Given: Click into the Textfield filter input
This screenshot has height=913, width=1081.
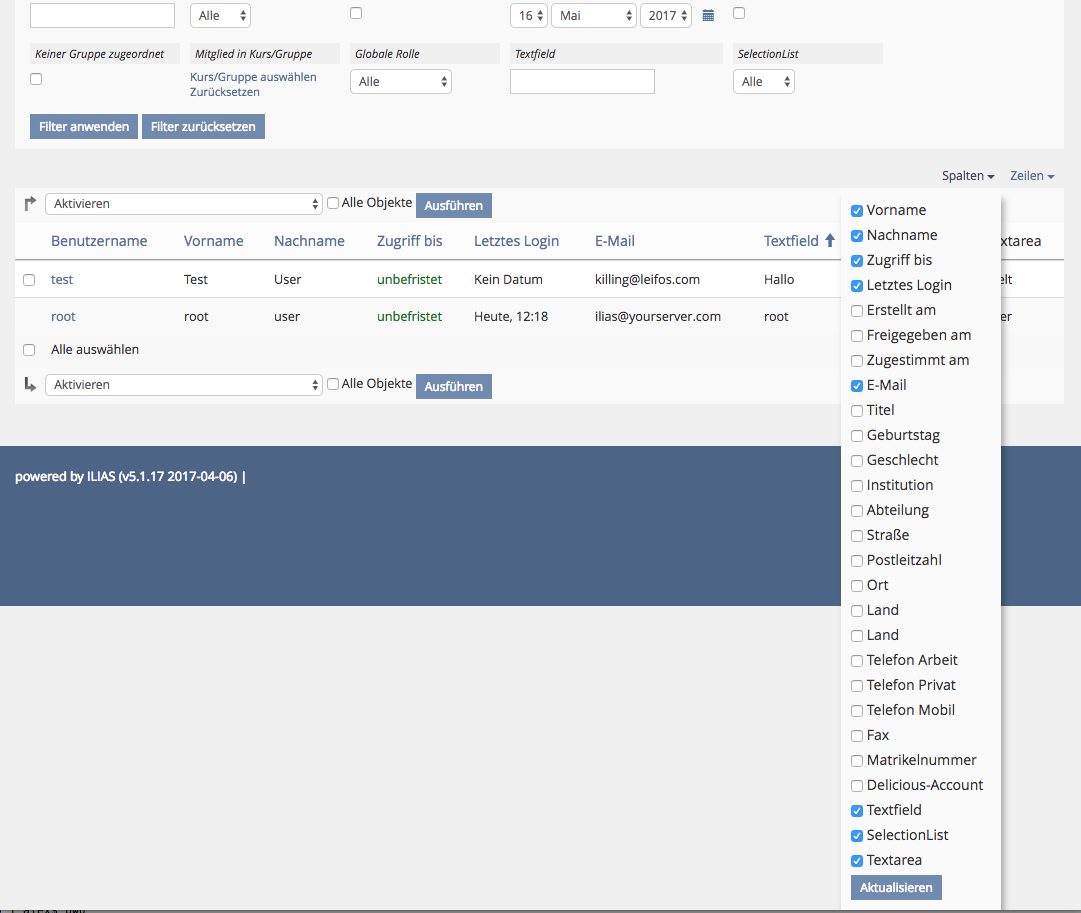Looking at the screenshot, I should pyautogui.click(x=582, y=82).
